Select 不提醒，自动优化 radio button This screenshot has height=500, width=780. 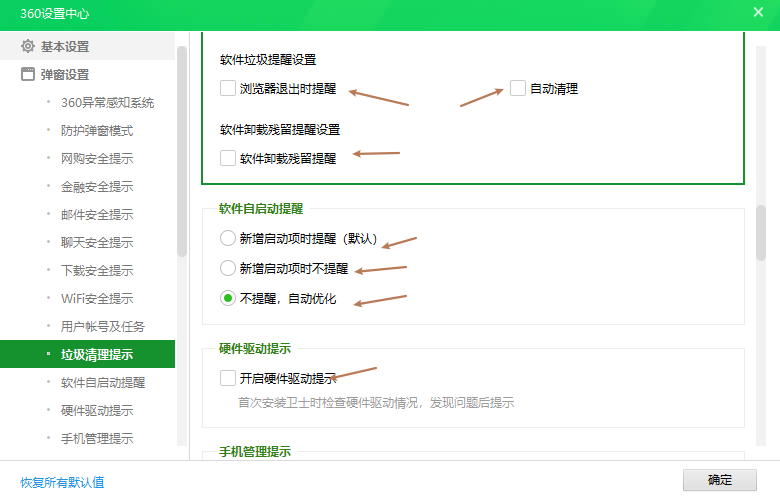228,298
